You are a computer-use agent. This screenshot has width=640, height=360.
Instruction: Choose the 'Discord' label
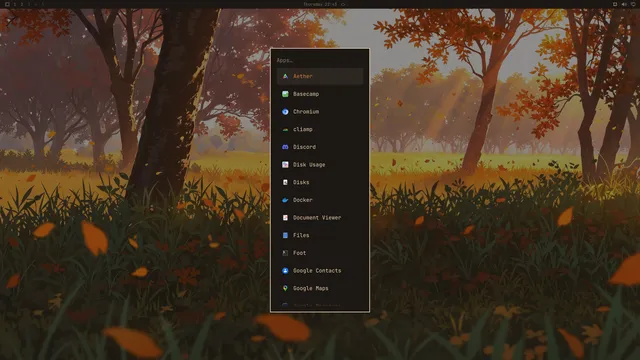point(304,147)
